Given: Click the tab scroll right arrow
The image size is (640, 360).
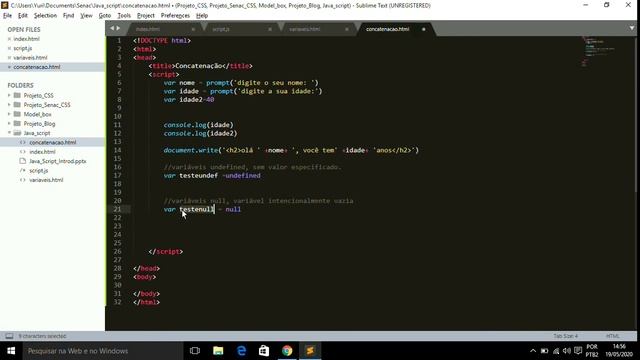Looking at the screenshot, I should pyautogui.click(x=118, y=28).
